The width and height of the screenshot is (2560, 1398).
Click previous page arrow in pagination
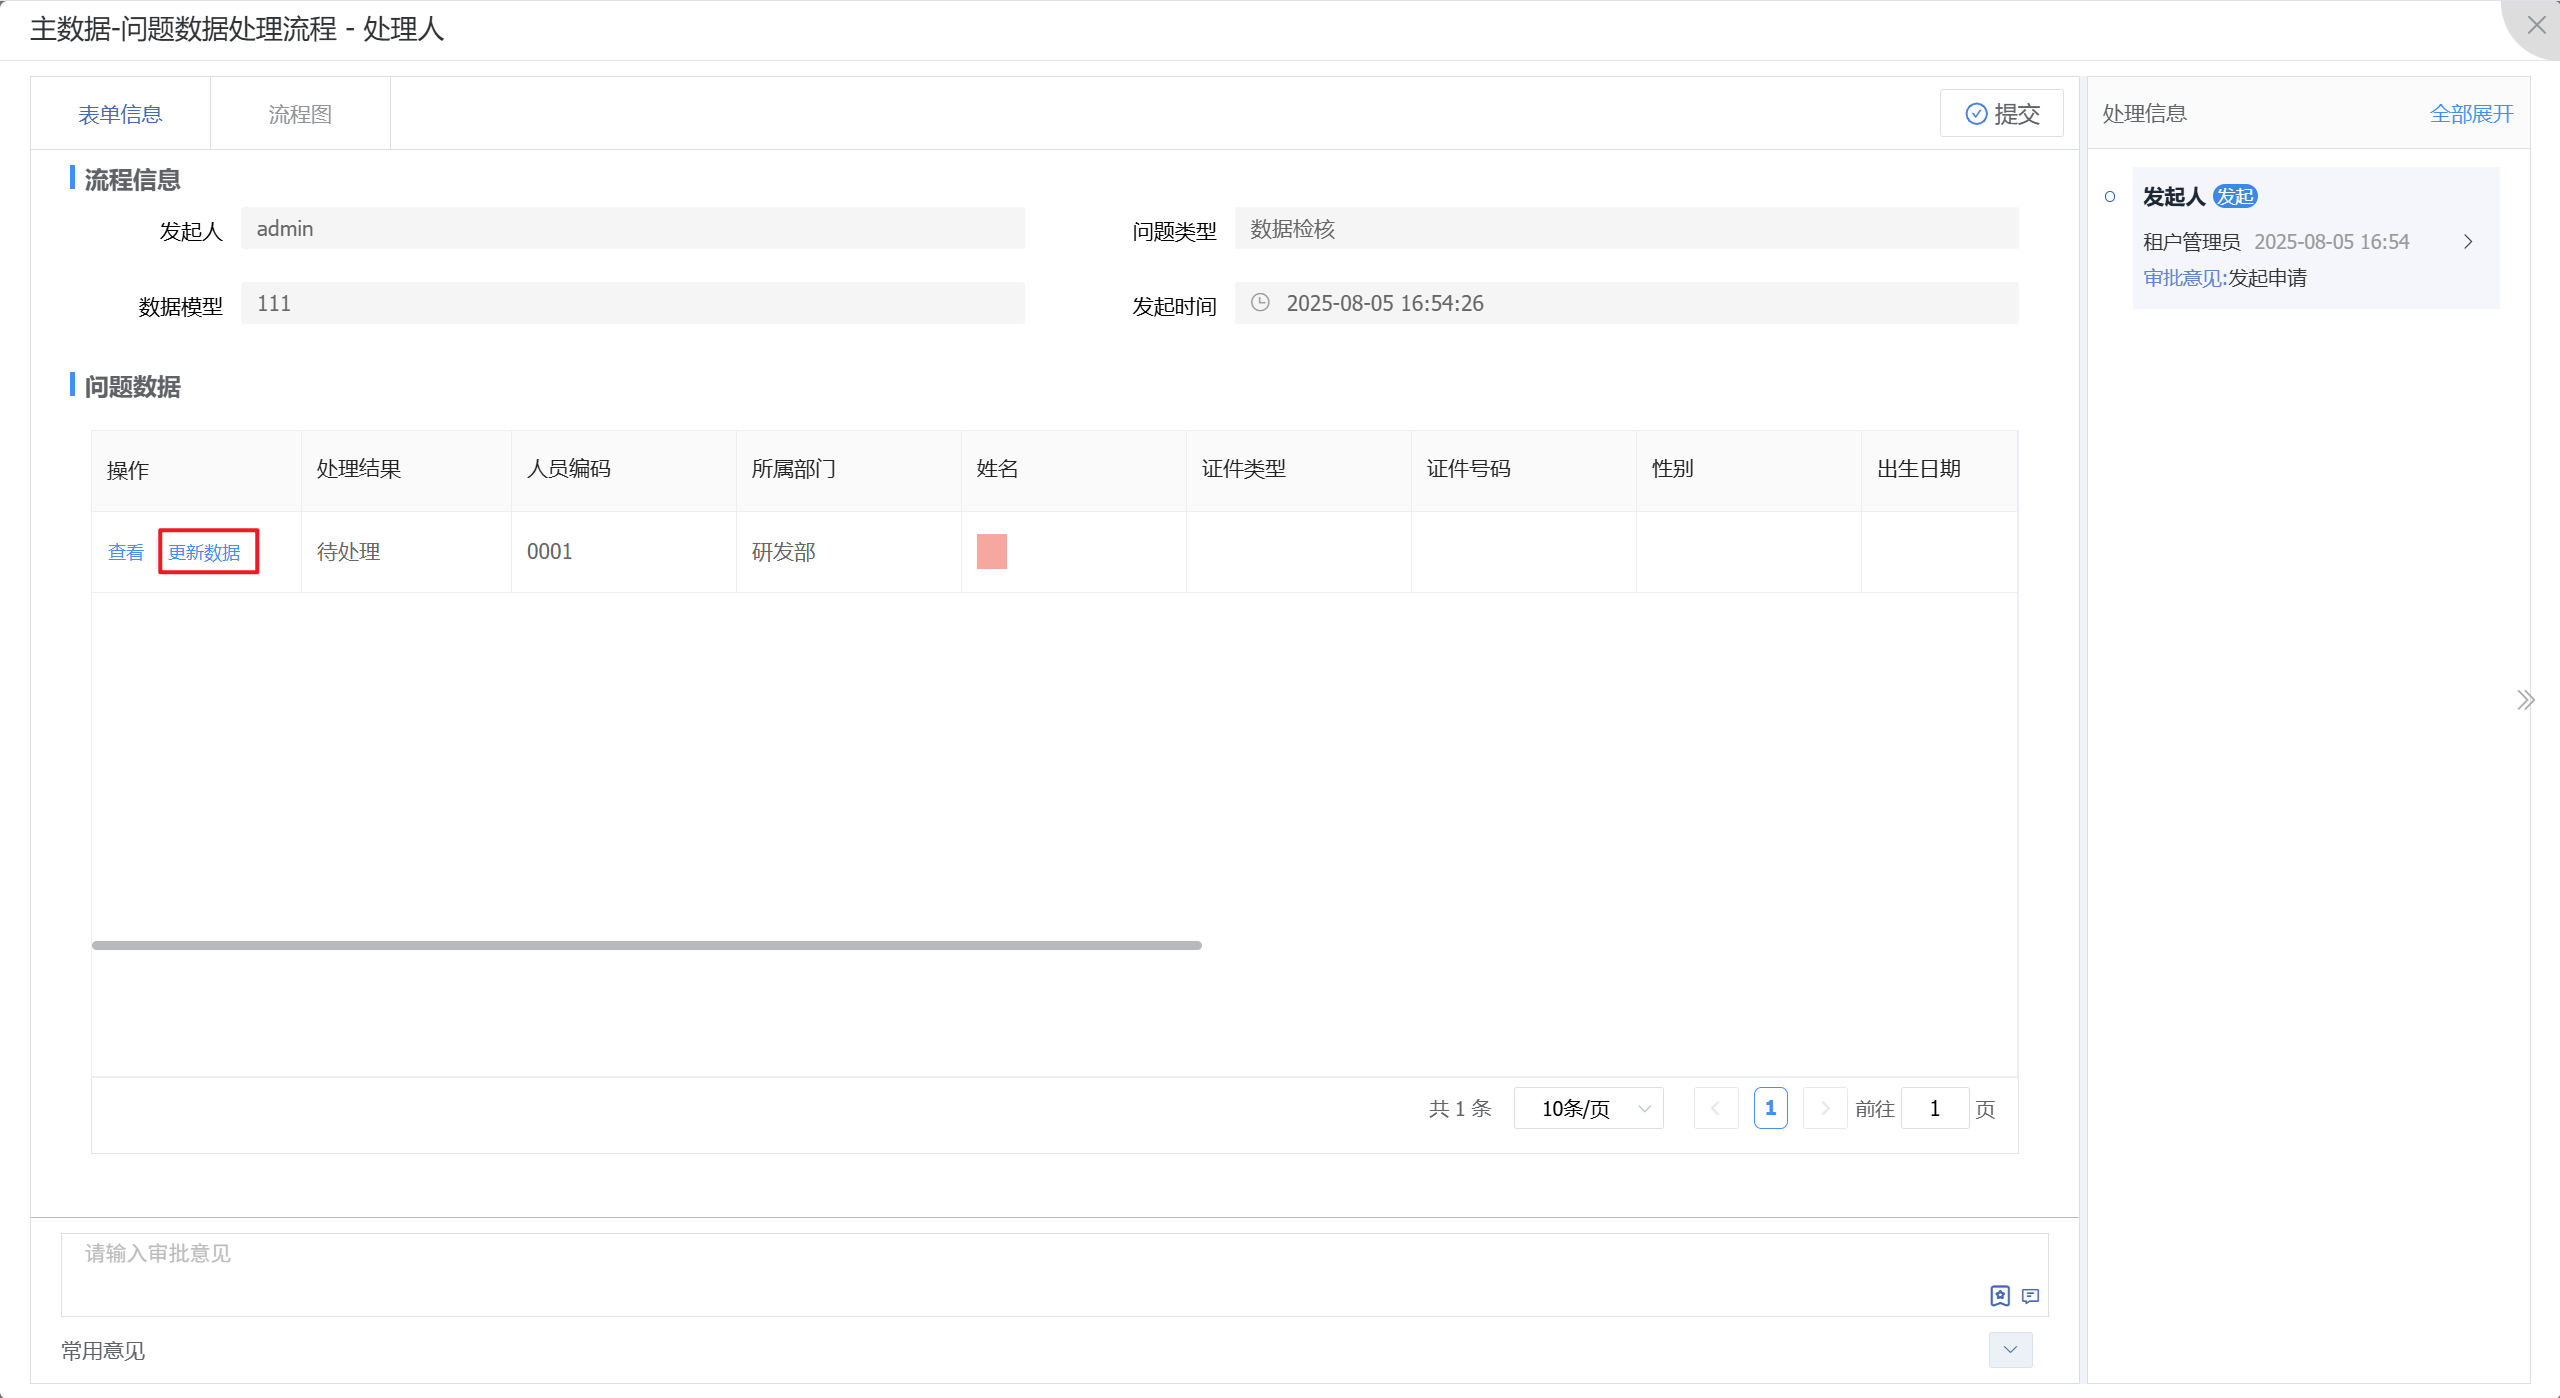click(x=1716, y=1108)
